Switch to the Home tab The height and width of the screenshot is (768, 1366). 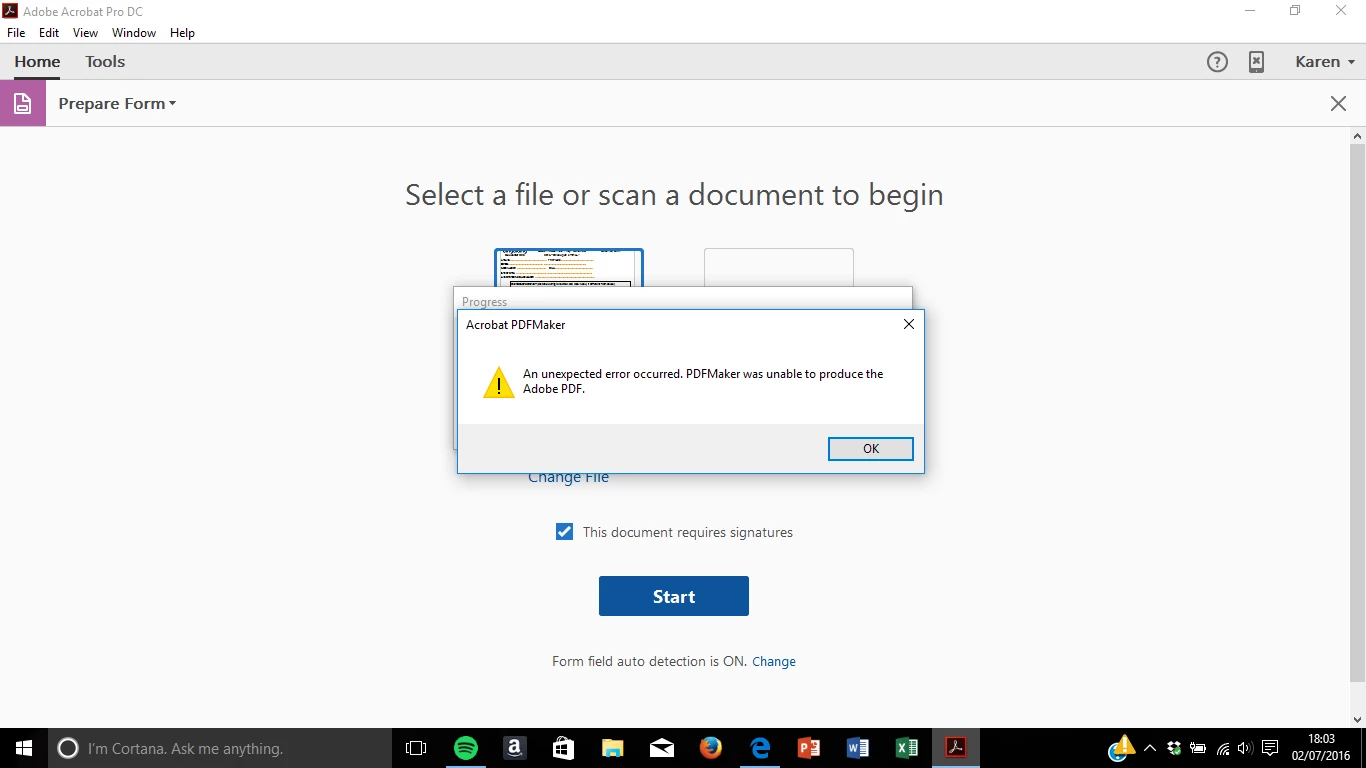coord(37,62)
